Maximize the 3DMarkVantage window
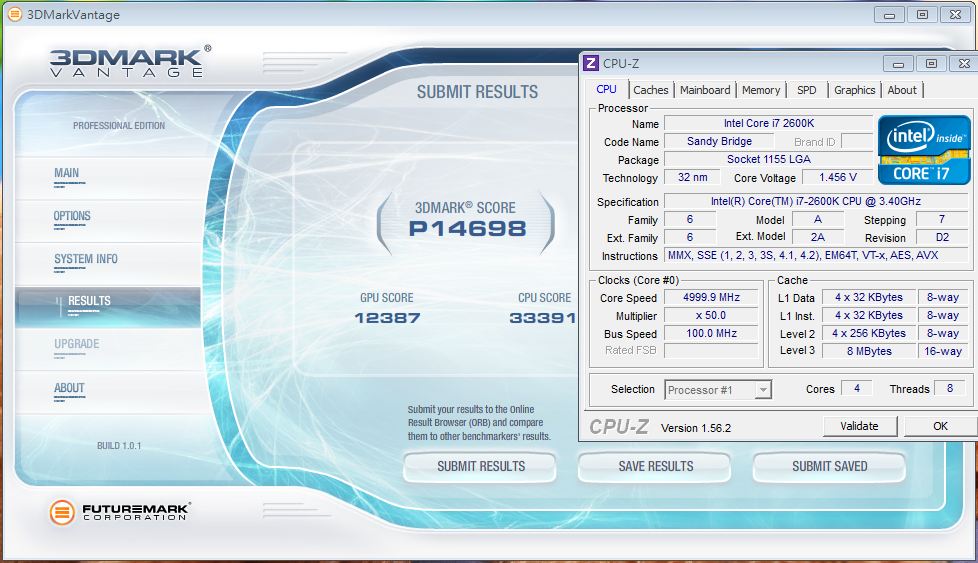Image resolution: width=978 pixels, height=563 pixels. tap(922, 14)
